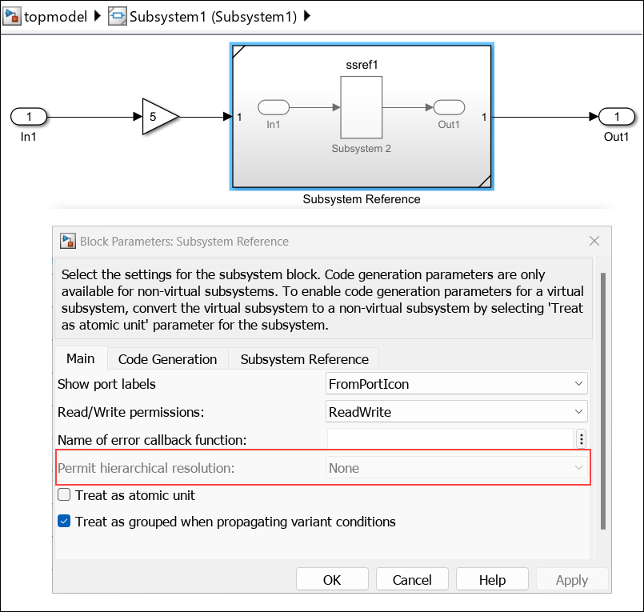Image resolution: width=644 pixels, height=612 pixels.
Task: Select the Gain block with value 5
Action: point(160,117)
